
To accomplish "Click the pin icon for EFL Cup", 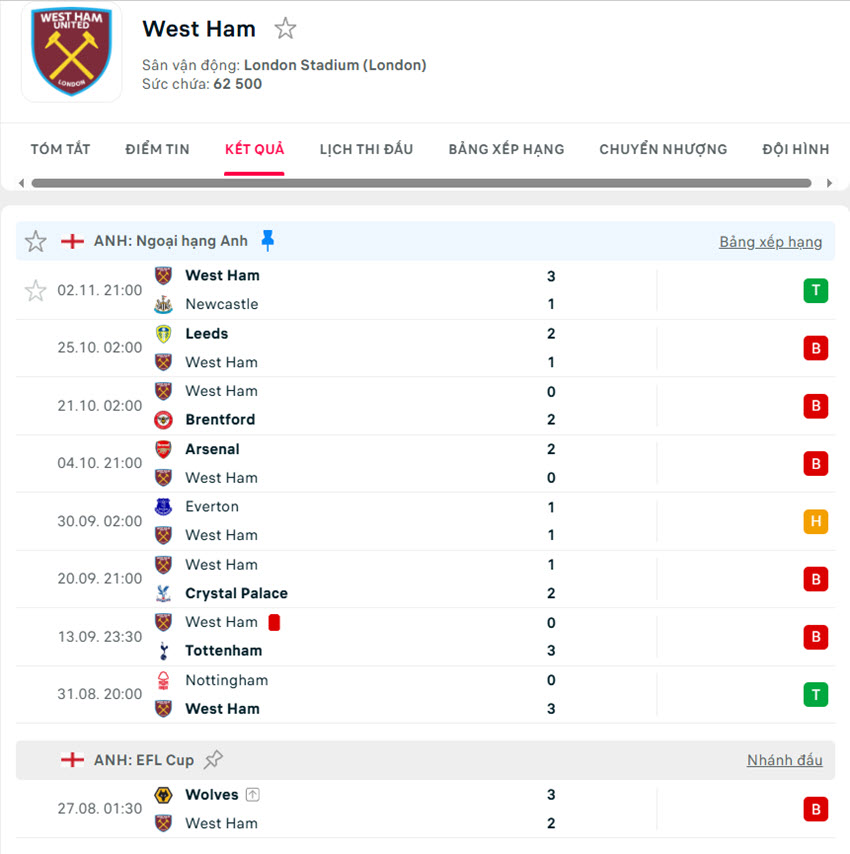I will pos(214,760).
